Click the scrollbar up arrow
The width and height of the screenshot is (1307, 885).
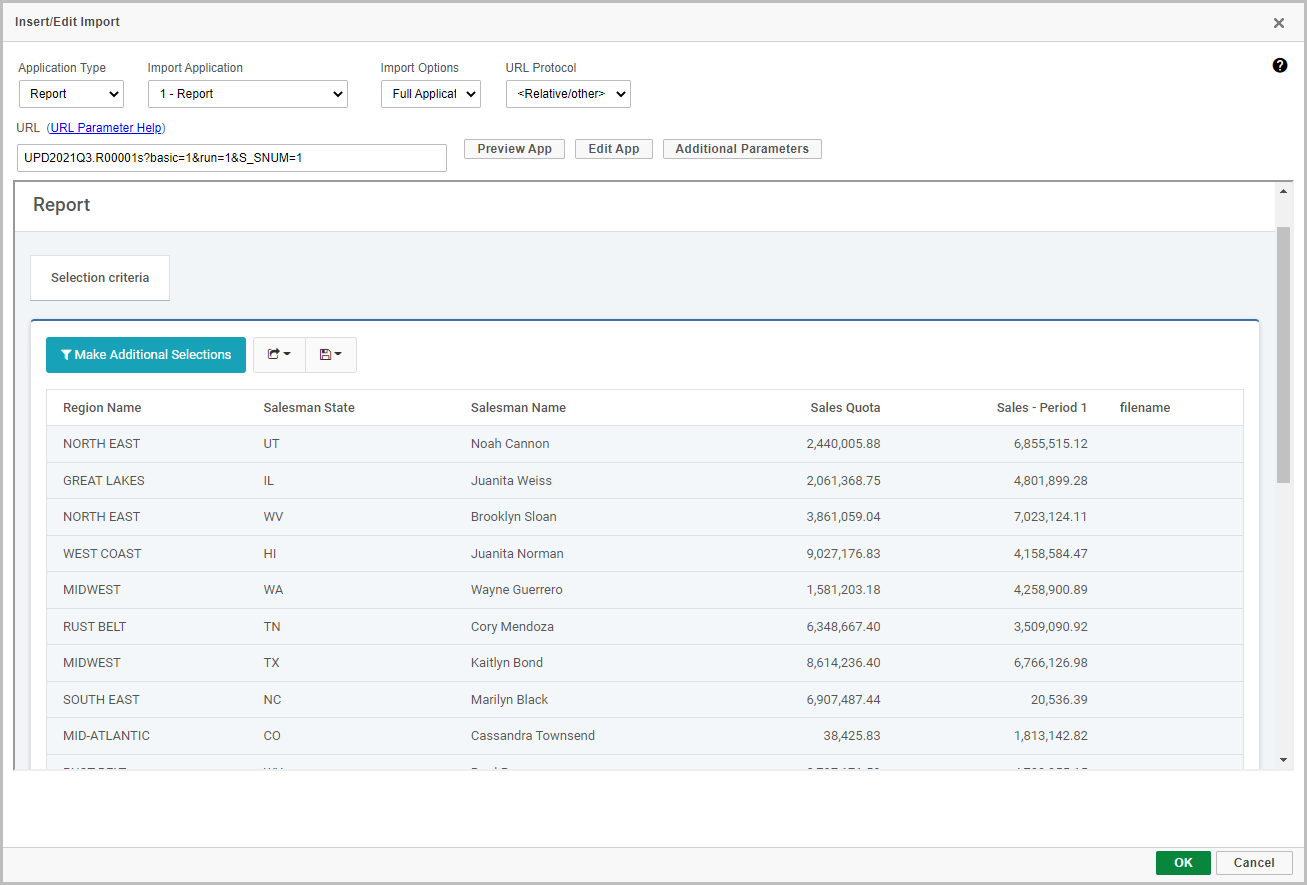coord(1284,191)
